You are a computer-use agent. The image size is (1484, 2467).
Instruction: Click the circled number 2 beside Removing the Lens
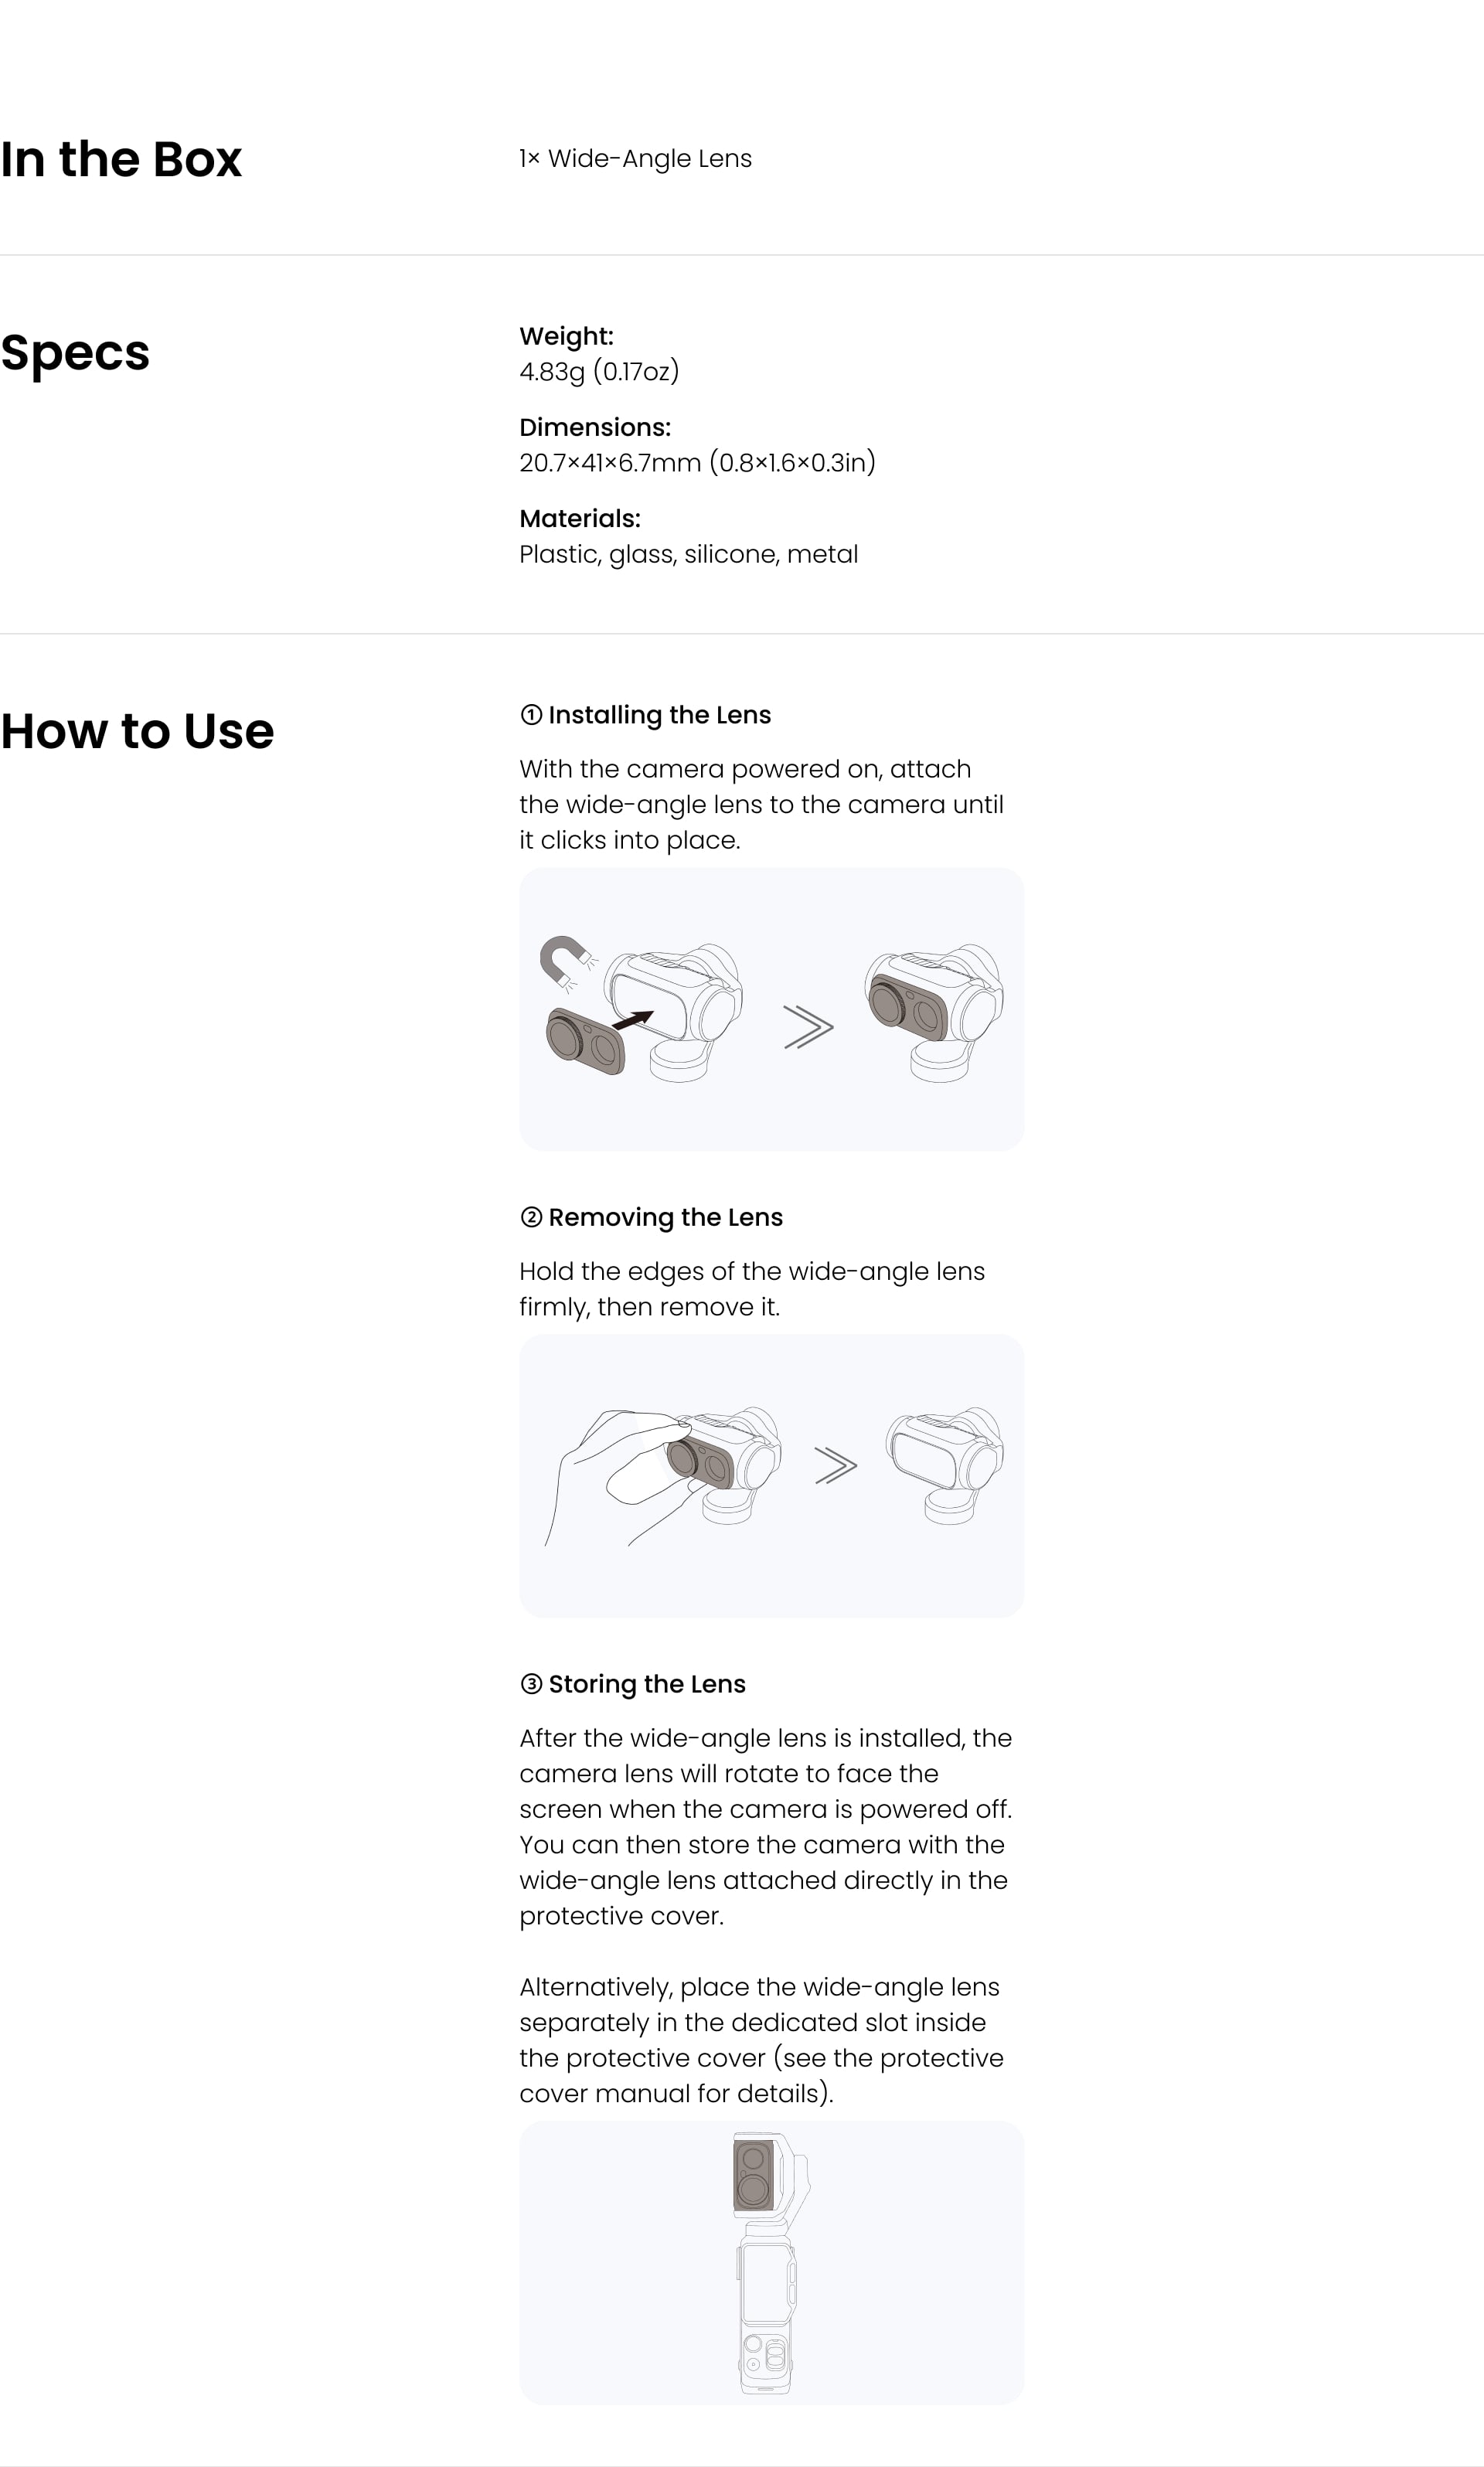[x=531, y=1217]
